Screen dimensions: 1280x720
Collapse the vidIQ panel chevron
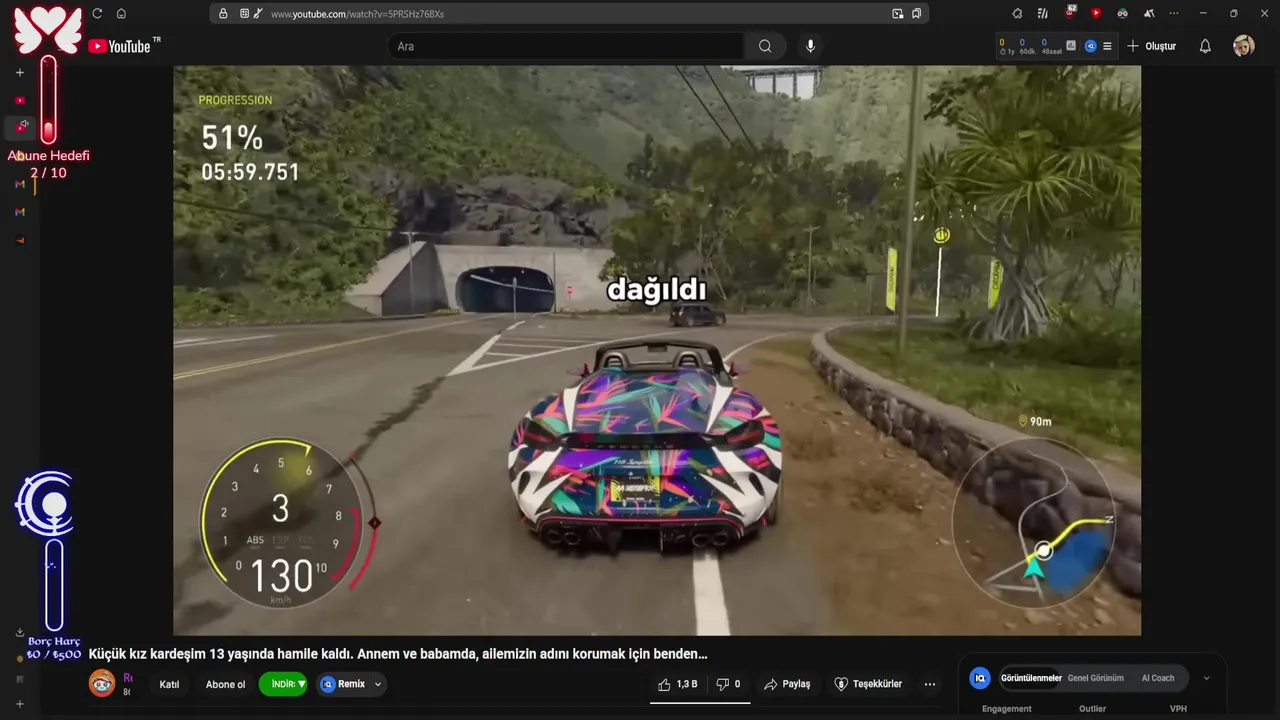(x=1206, y=678)
